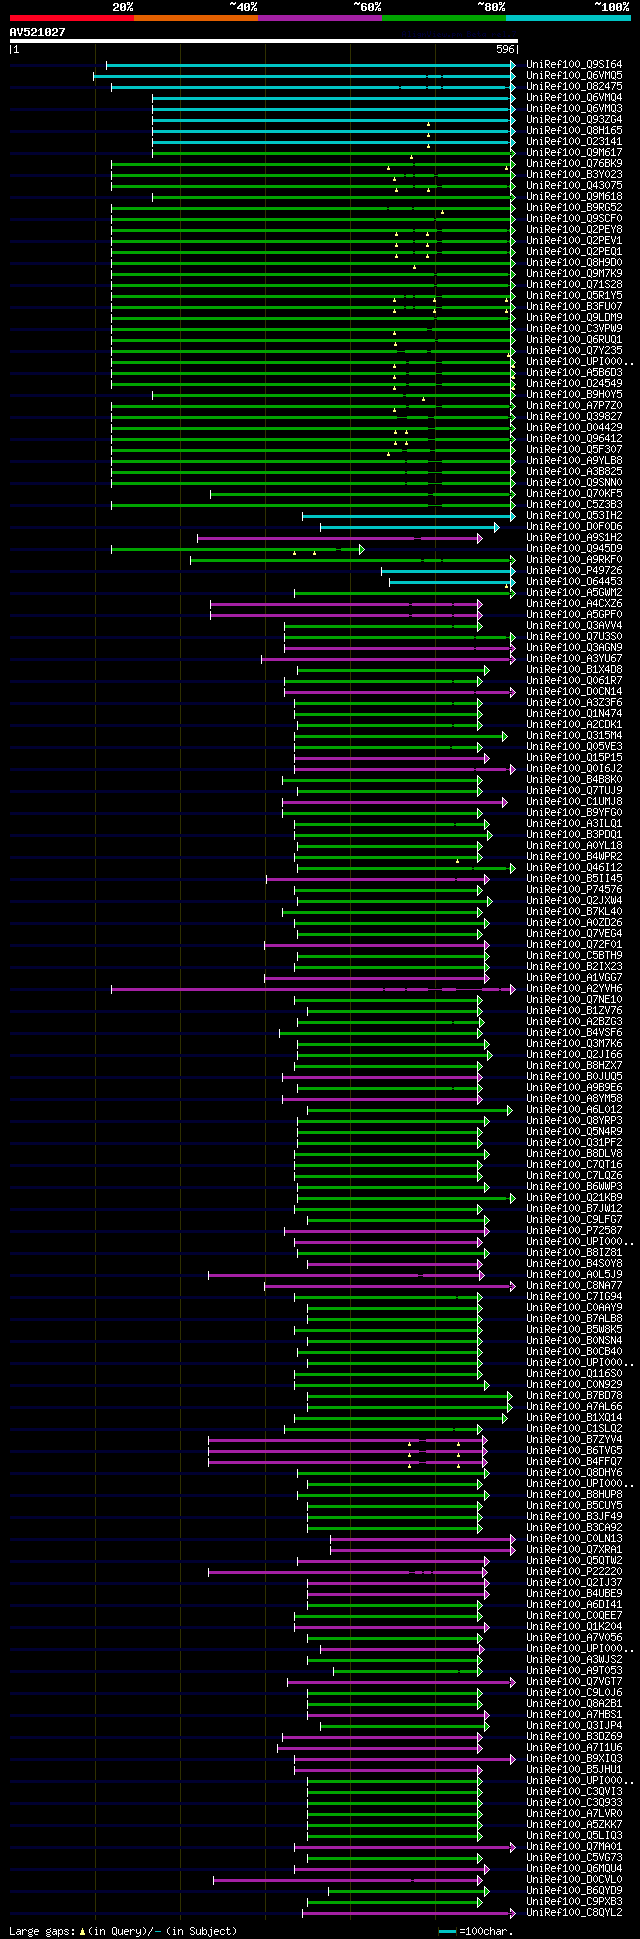Click the UniRef100_Q7VGT7 label

574,1682
